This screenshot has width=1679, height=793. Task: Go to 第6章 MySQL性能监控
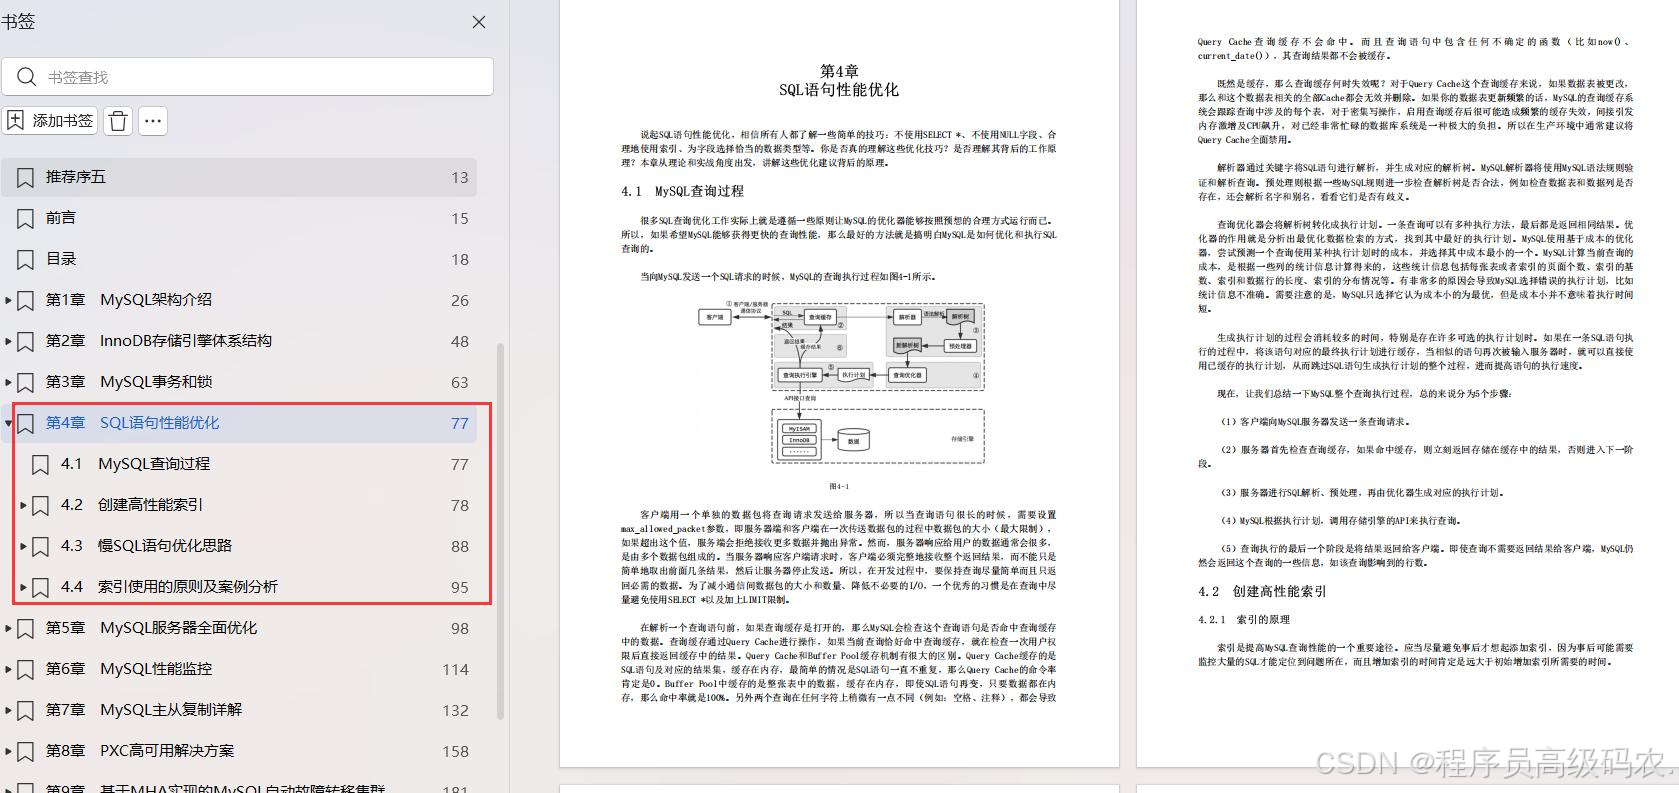(128, 669)
